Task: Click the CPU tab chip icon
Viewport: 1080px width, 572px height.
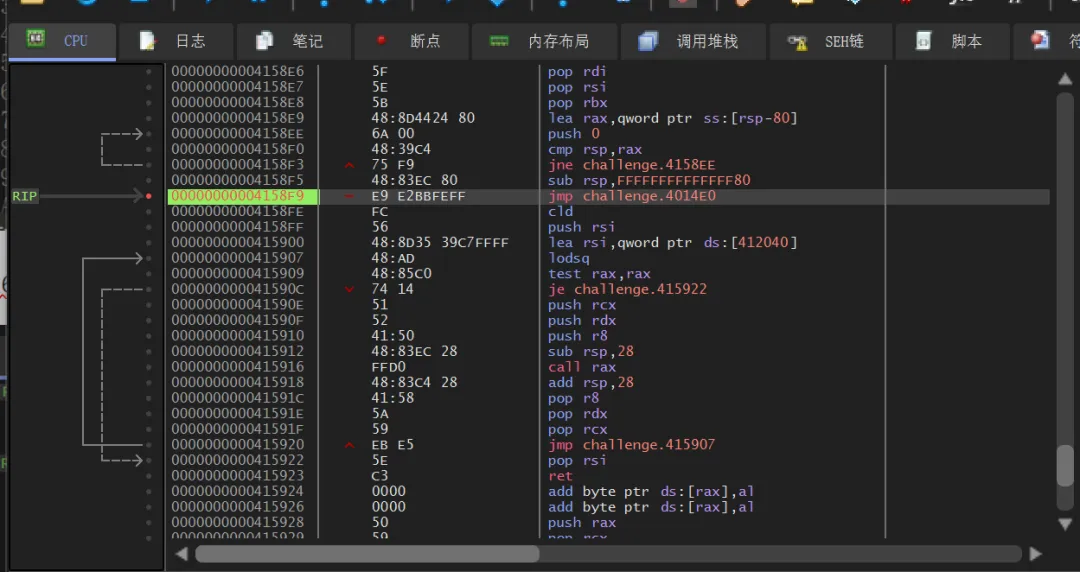Action: [36, 39]
